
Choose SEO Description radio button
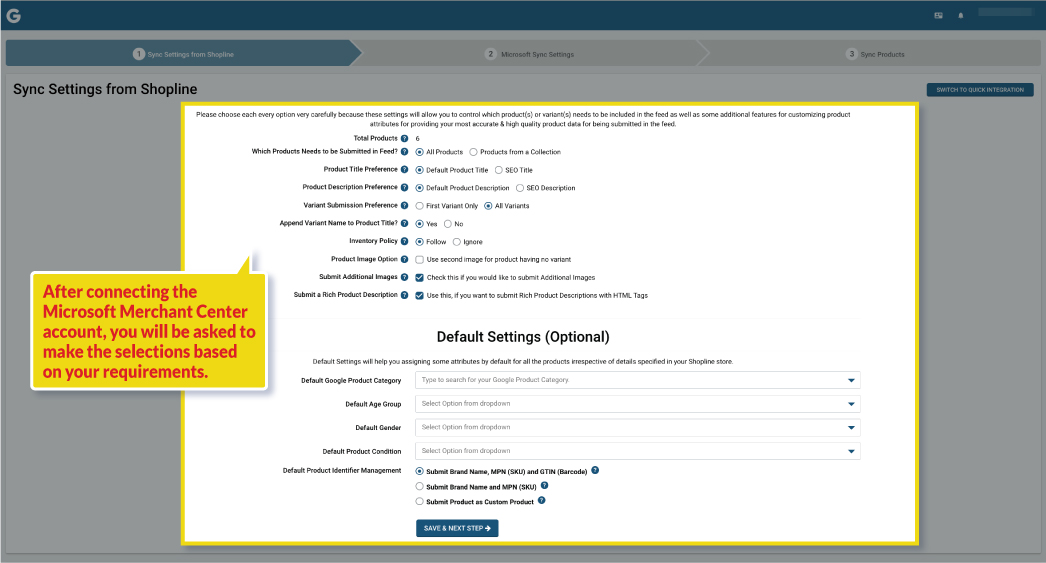coord(520,188)
